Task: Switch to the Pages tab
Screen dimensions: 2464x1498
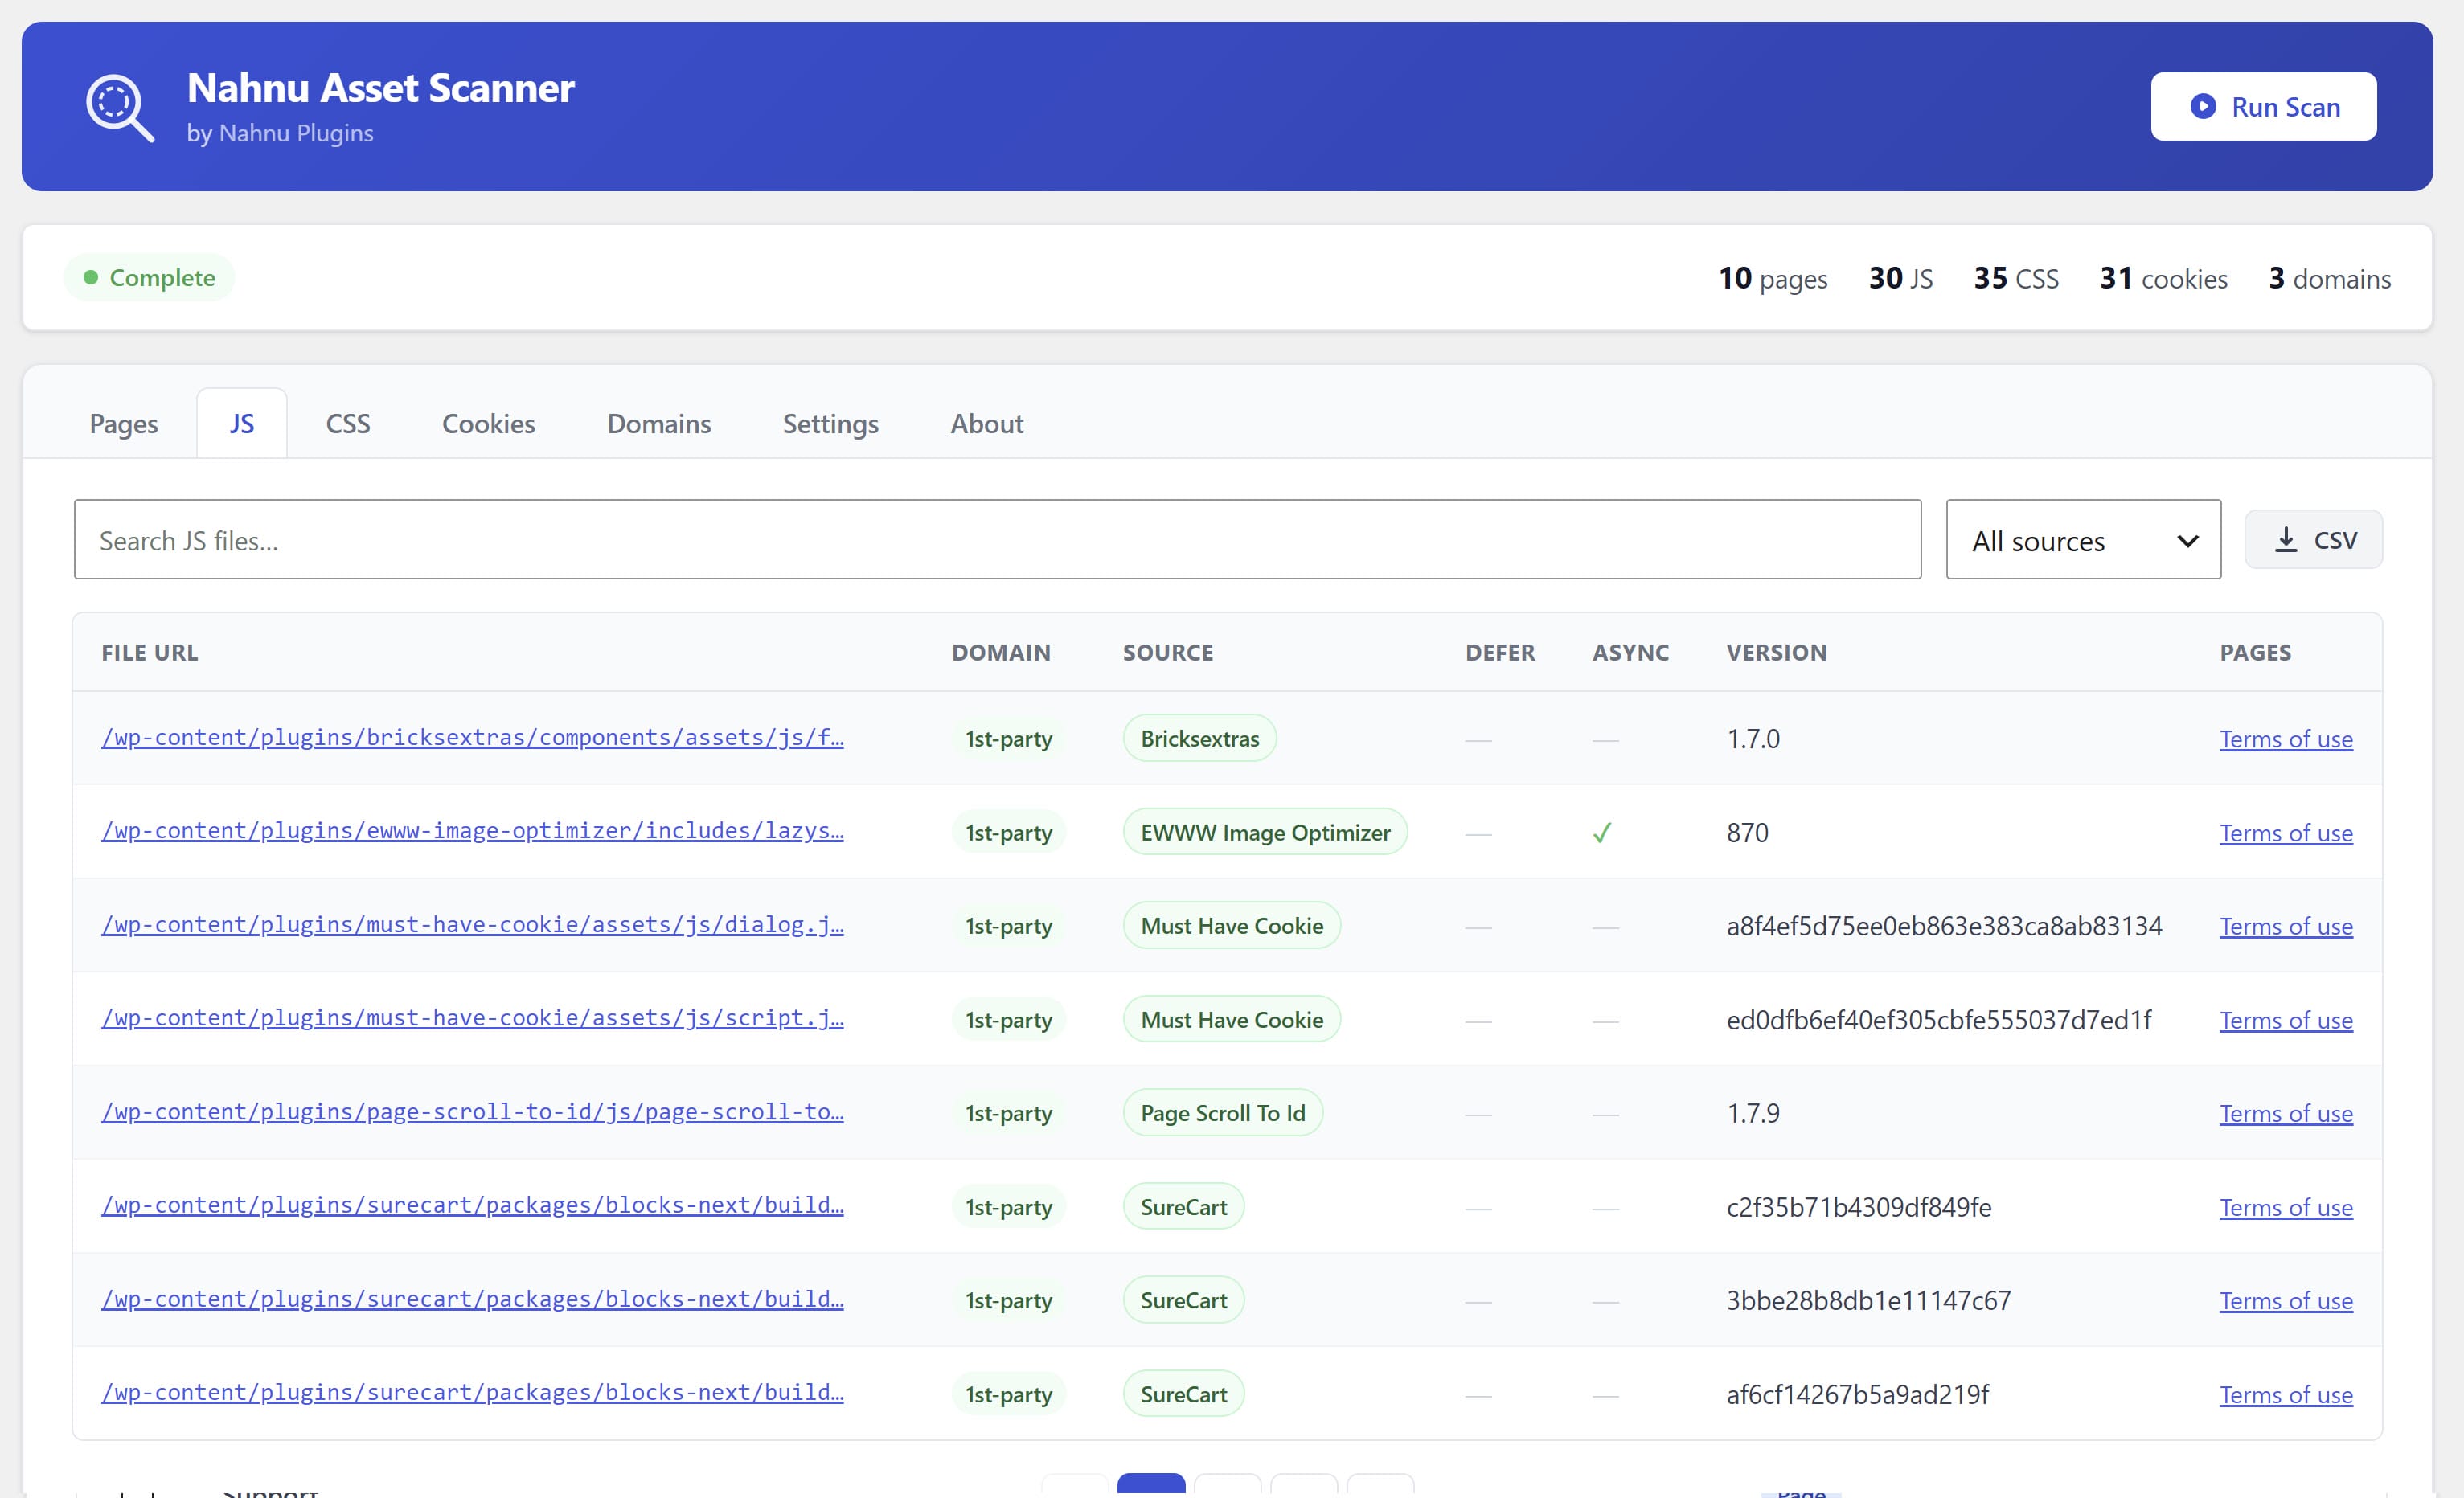Action: tap(124, 424)
